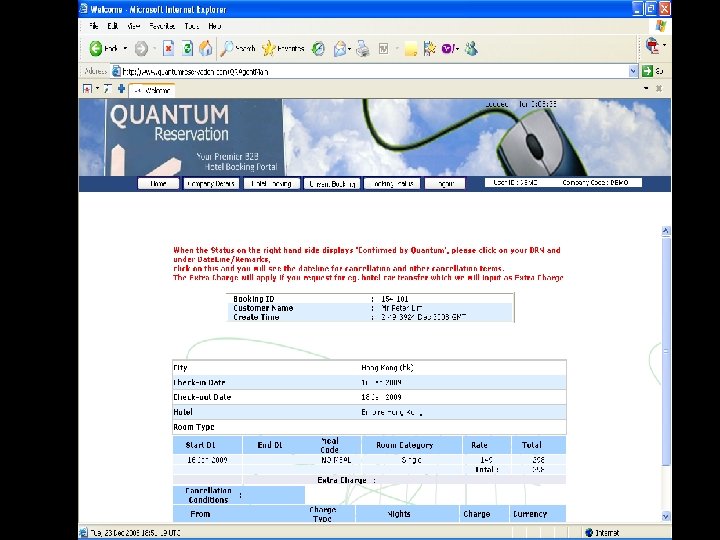Click the 'Check-out Date' label
Screen dimensions: 720x540
tap(202, 397)
